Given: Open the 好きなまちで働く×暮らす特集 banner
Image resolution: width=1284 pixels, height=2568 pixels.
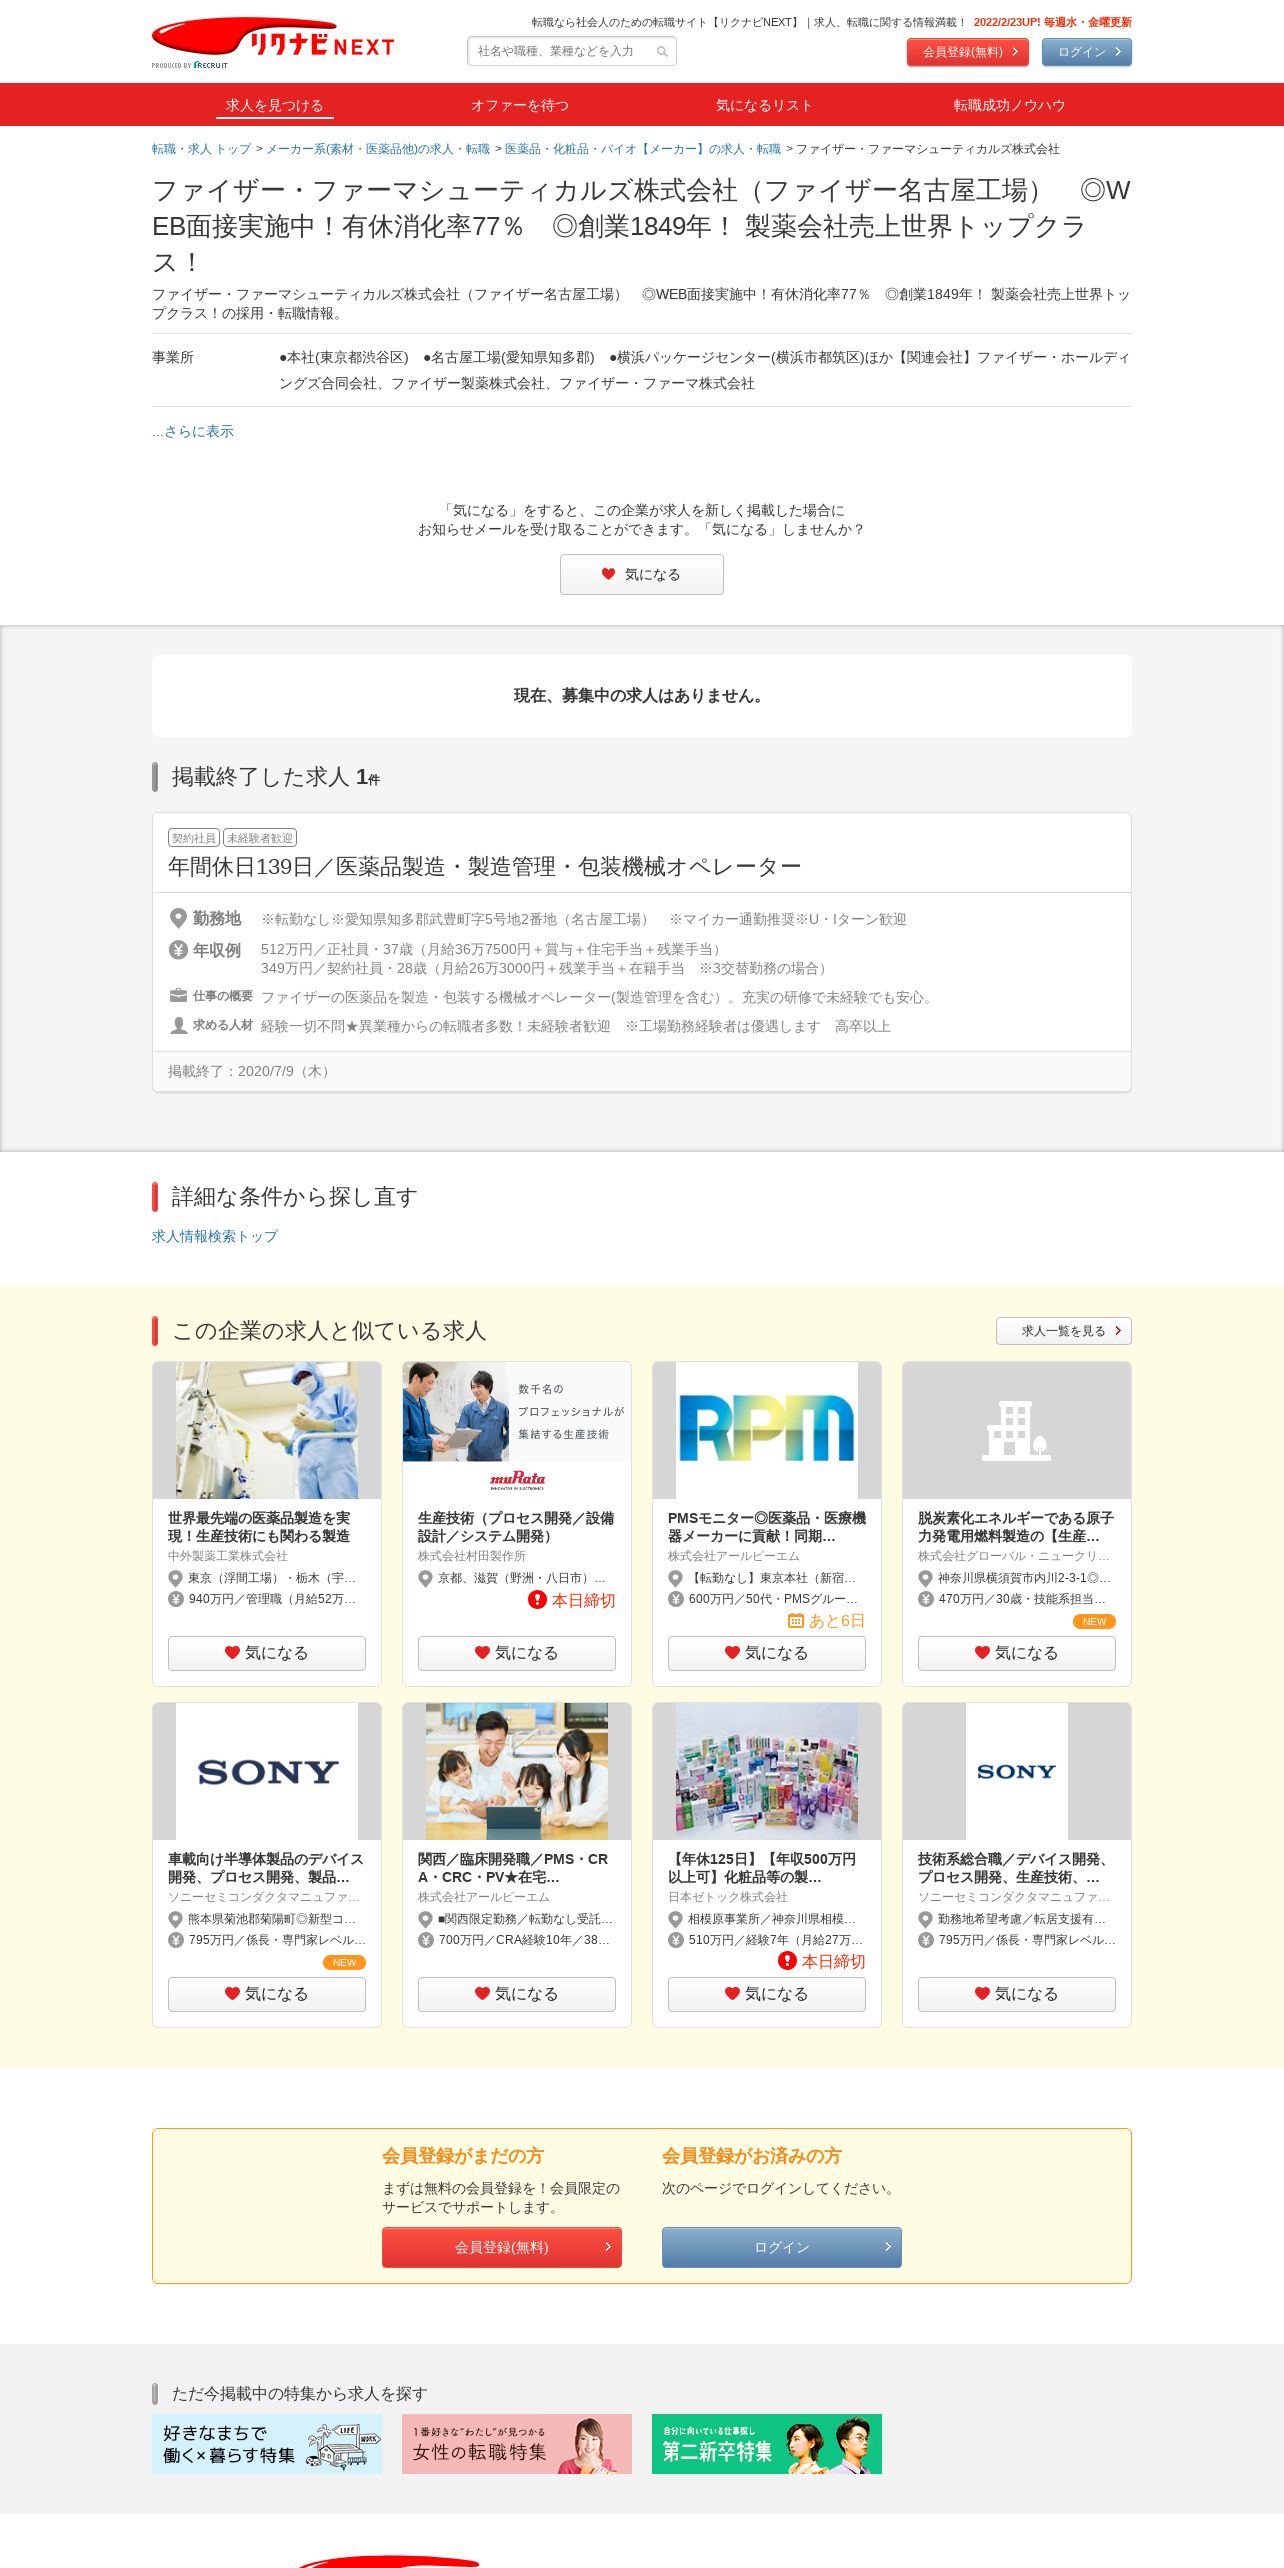Looking at the screenshot, I should pyautogui.click(x=267, y=2444).
